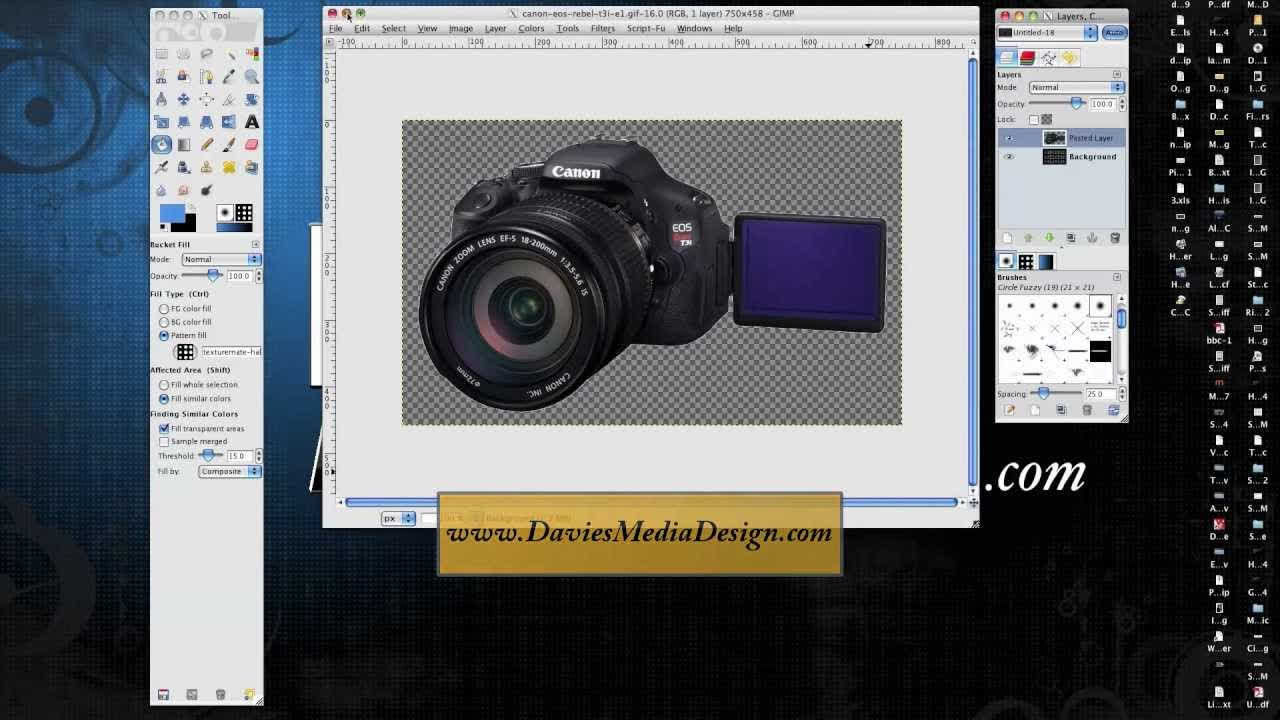Select the Measure compass tool
The image size is (1280, 720).
pos(161,99)
